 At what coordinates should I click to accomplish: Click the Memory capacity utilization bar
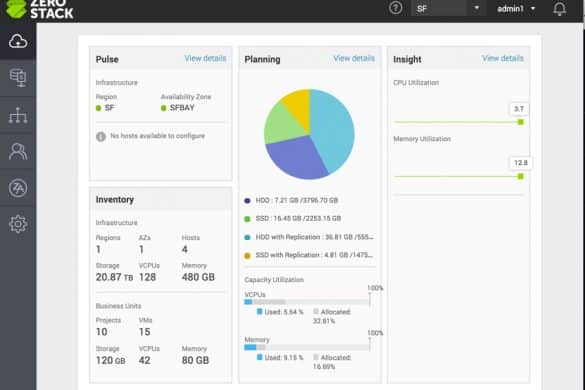[x=307, y=347]
